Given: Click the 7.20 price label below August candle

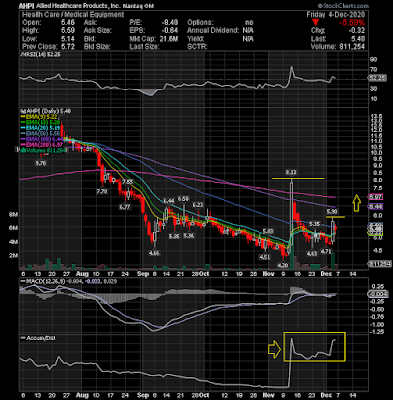Looking at the screenshot, I should 102,192.
